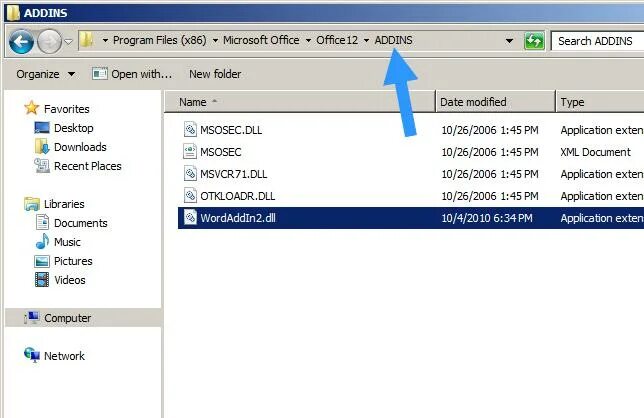The image size is (644, 418).
Task: Open Desktop in Favorites
Action: tap(74, 128)
